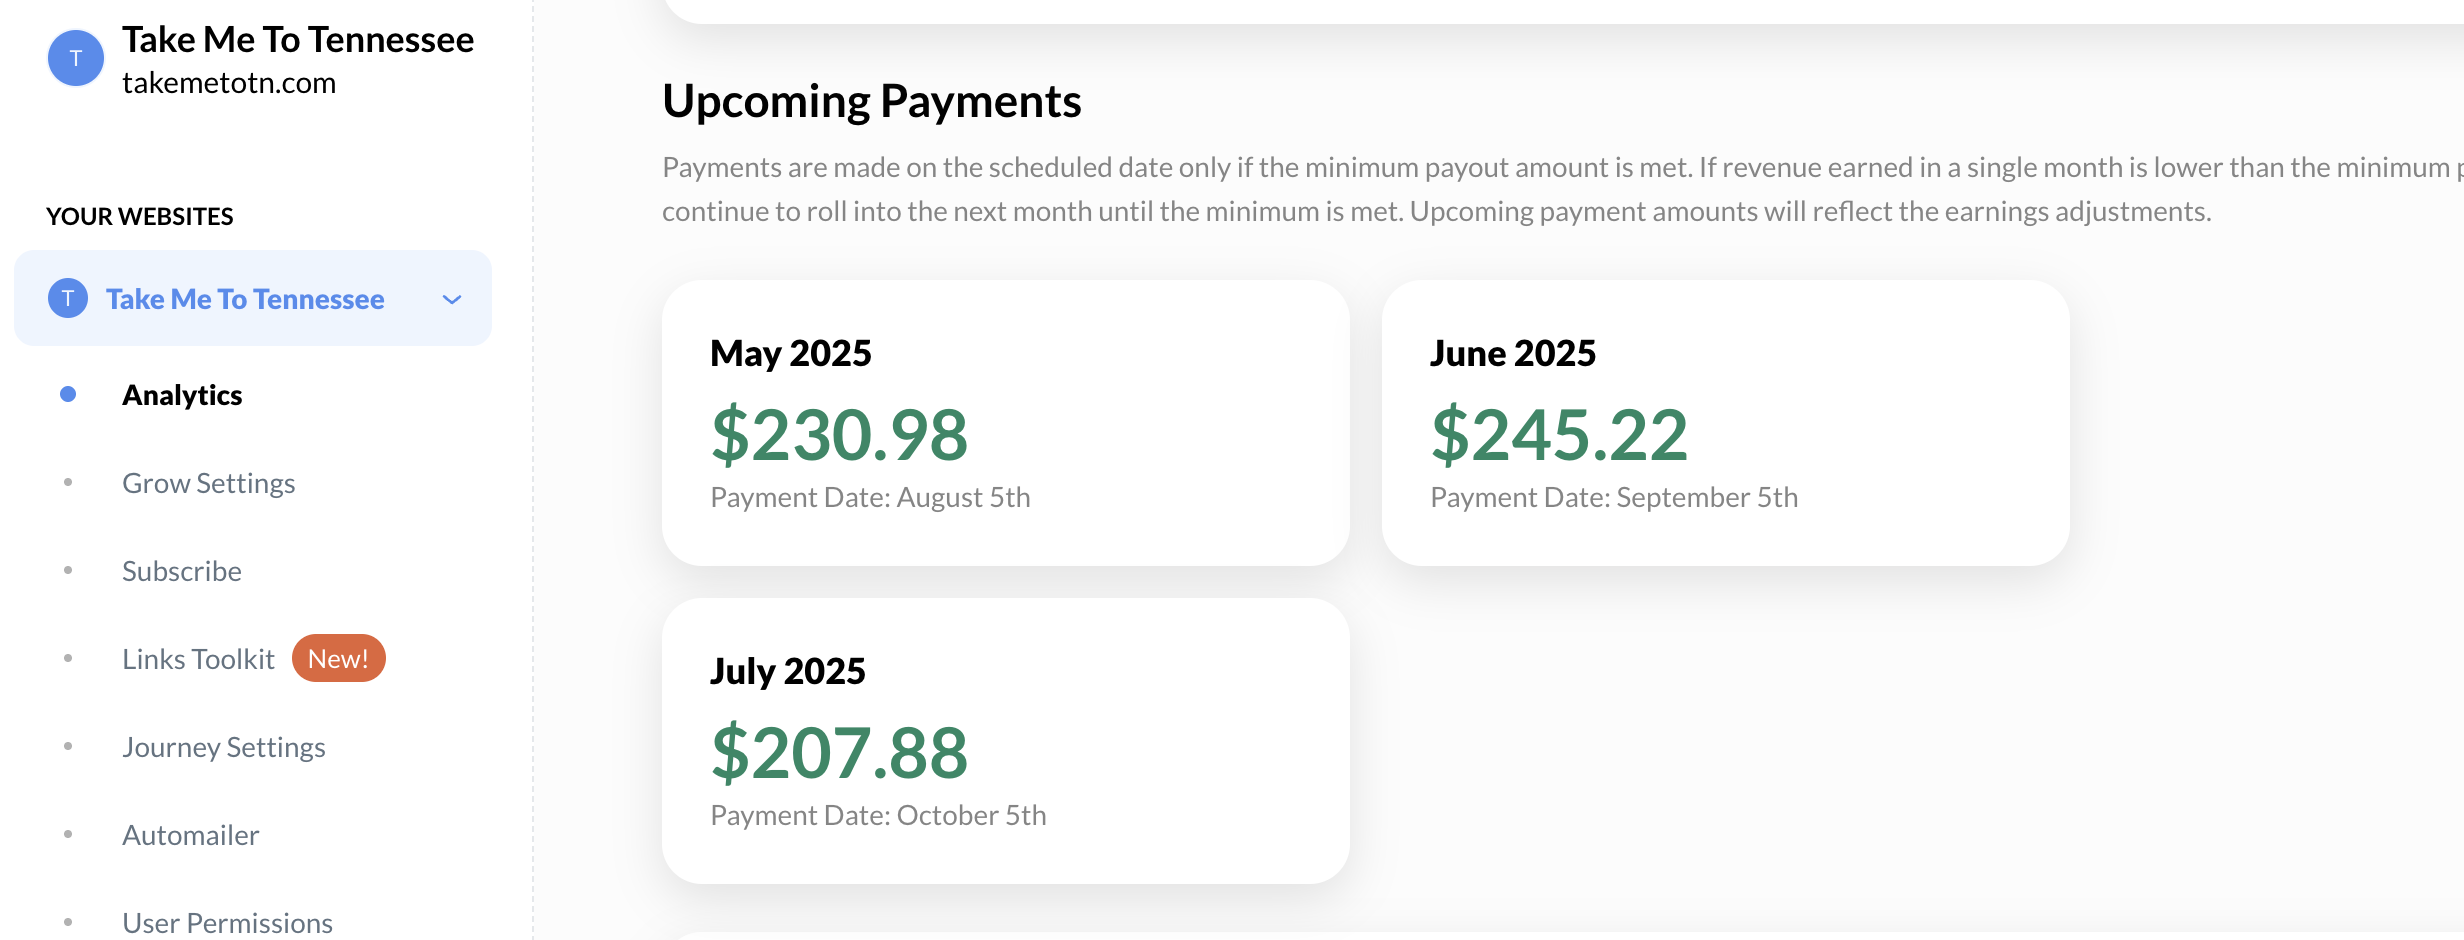
Task: Go to the Subscribe page
Action: (182, 571)
